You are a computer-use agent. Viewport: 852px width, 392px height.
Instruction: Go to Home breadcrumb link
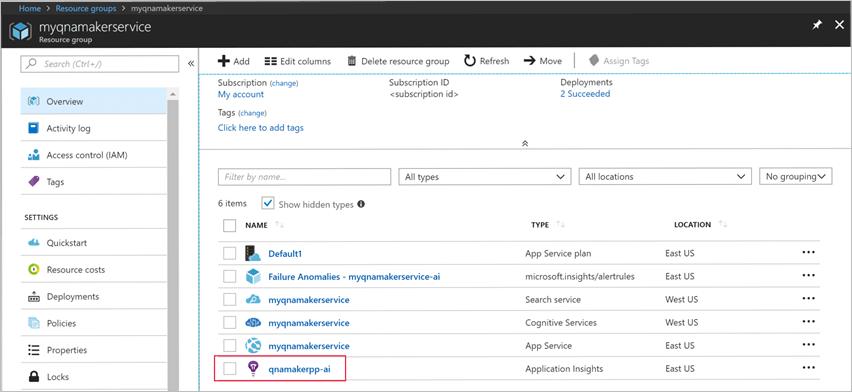coord(30,9)
